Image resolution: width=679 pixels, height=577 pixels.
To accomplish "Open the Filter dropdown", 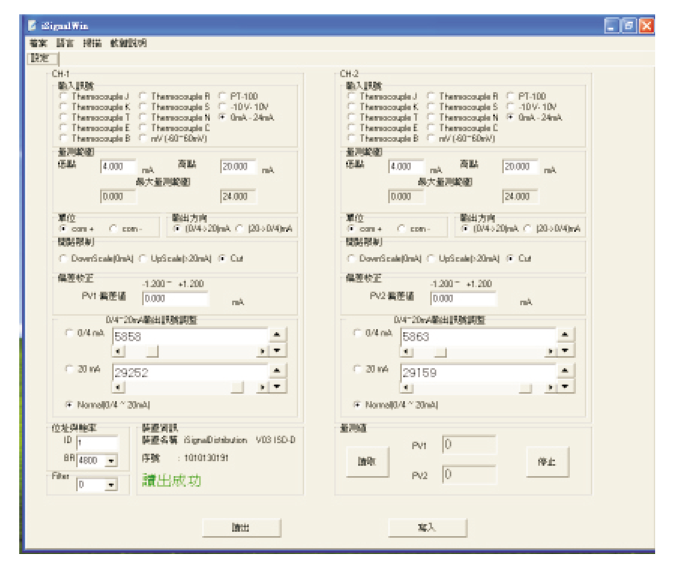I will click(x=111, y=485).
